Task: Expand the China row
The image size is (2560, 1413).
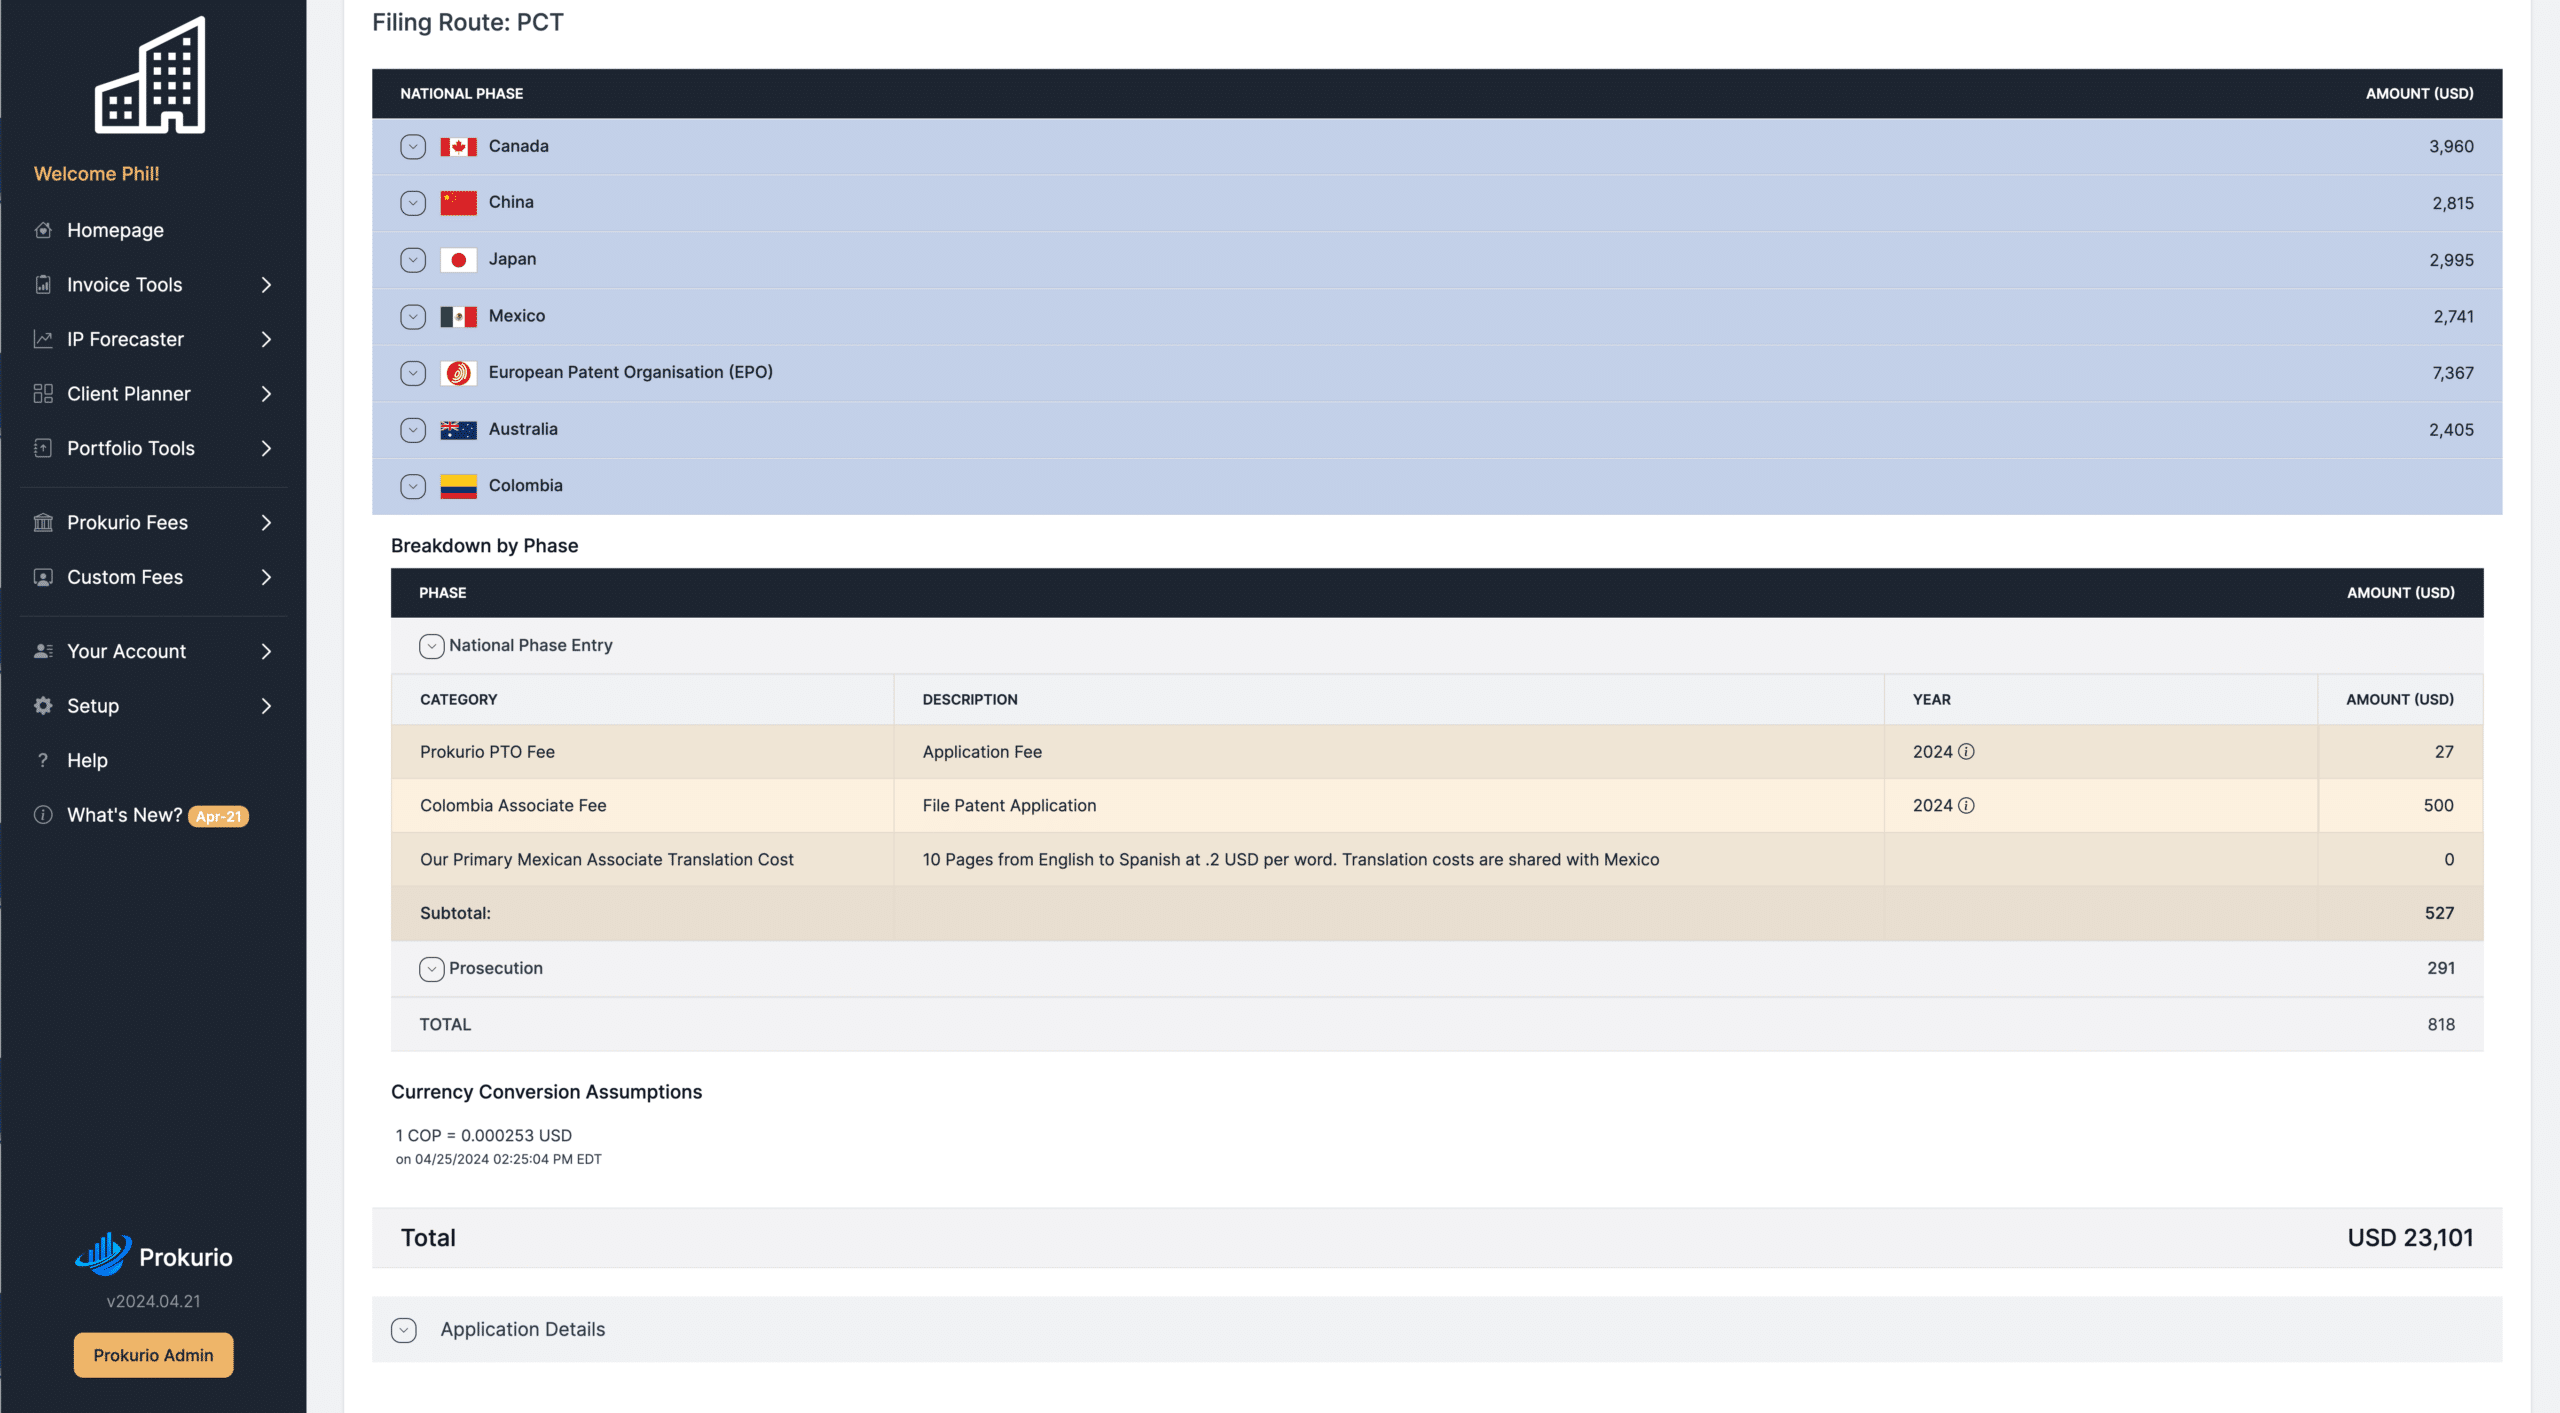Action: point(413,203)
